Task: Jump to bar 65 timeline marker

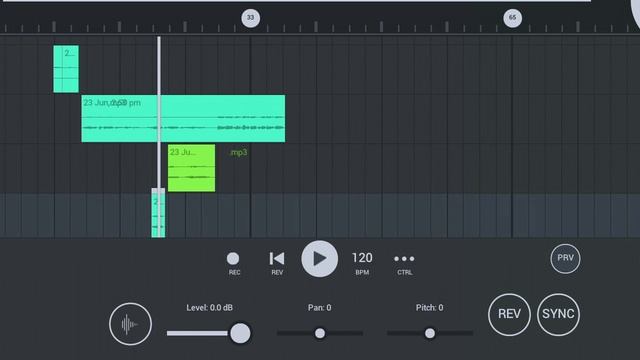Action: pos(513,18)
